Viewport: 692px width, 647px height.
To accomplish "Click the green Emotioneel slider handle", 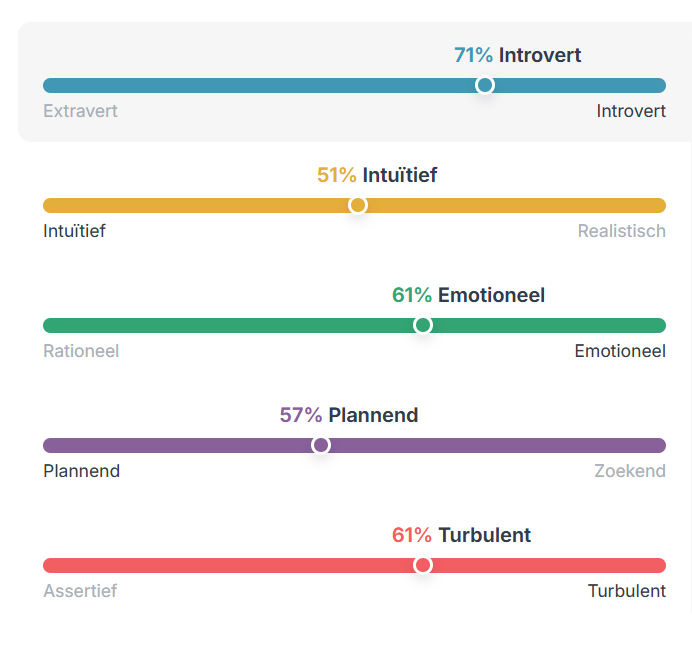I will 423,325.
